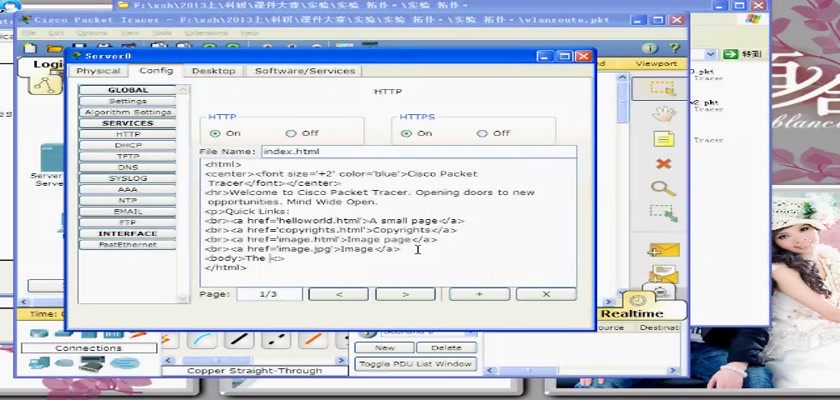Click the Add Simple PDU envelope icon

[x=664, y=250]
